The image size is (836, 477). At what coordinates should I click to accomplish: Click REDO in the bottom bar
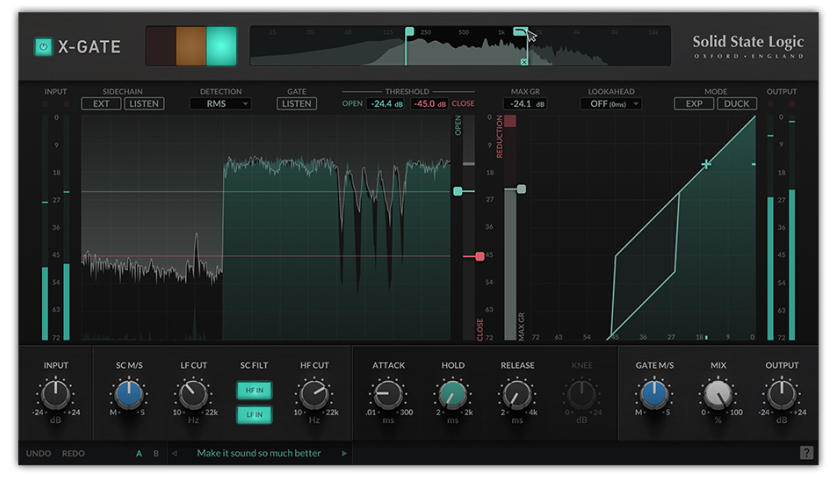[73, 454]
